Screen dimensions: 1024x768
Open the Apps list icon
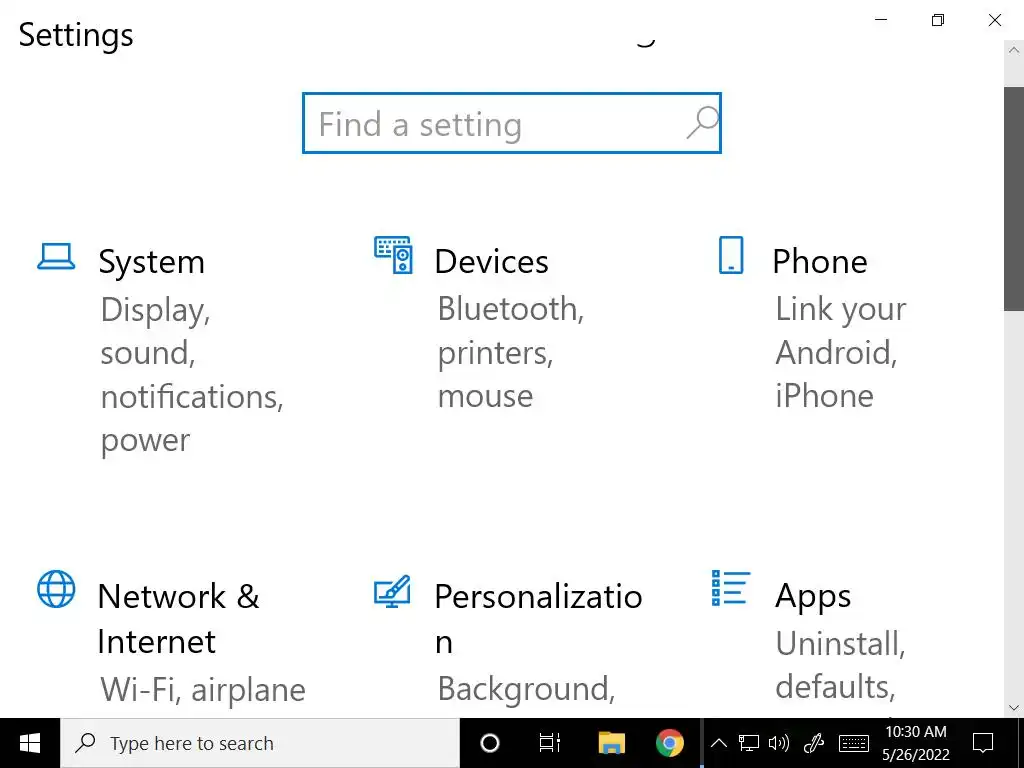coord(731,588)
